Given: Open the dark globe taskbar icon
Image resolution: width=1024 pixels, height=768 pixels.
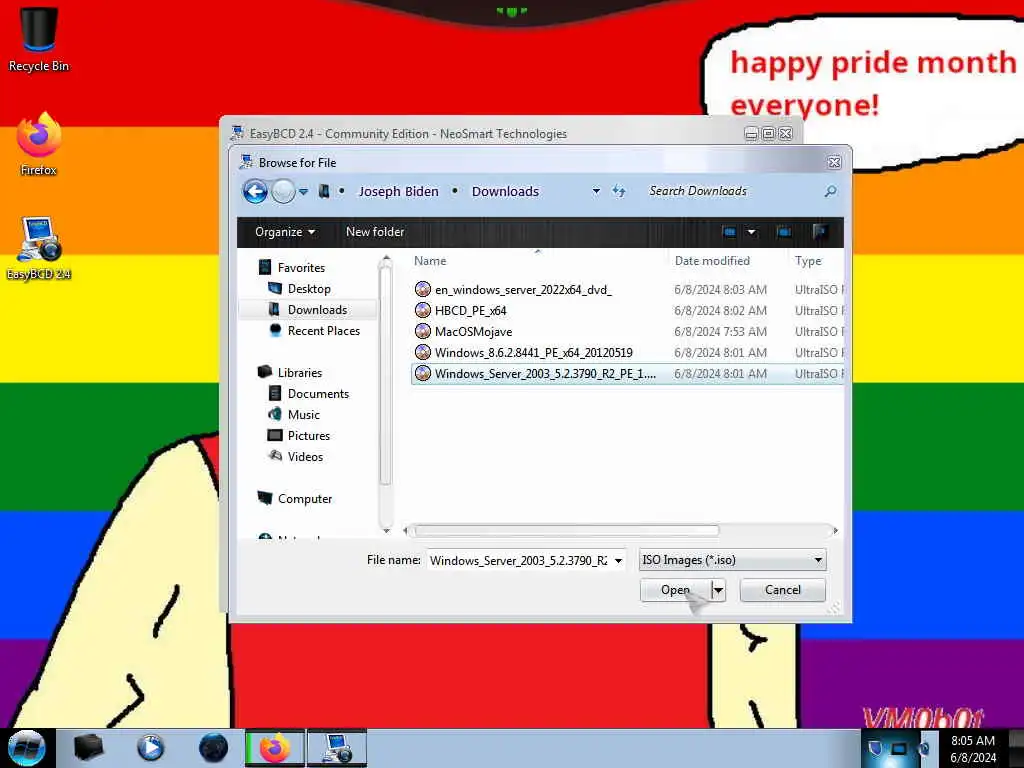Looking at the screenshot, I should click(213, 748).
